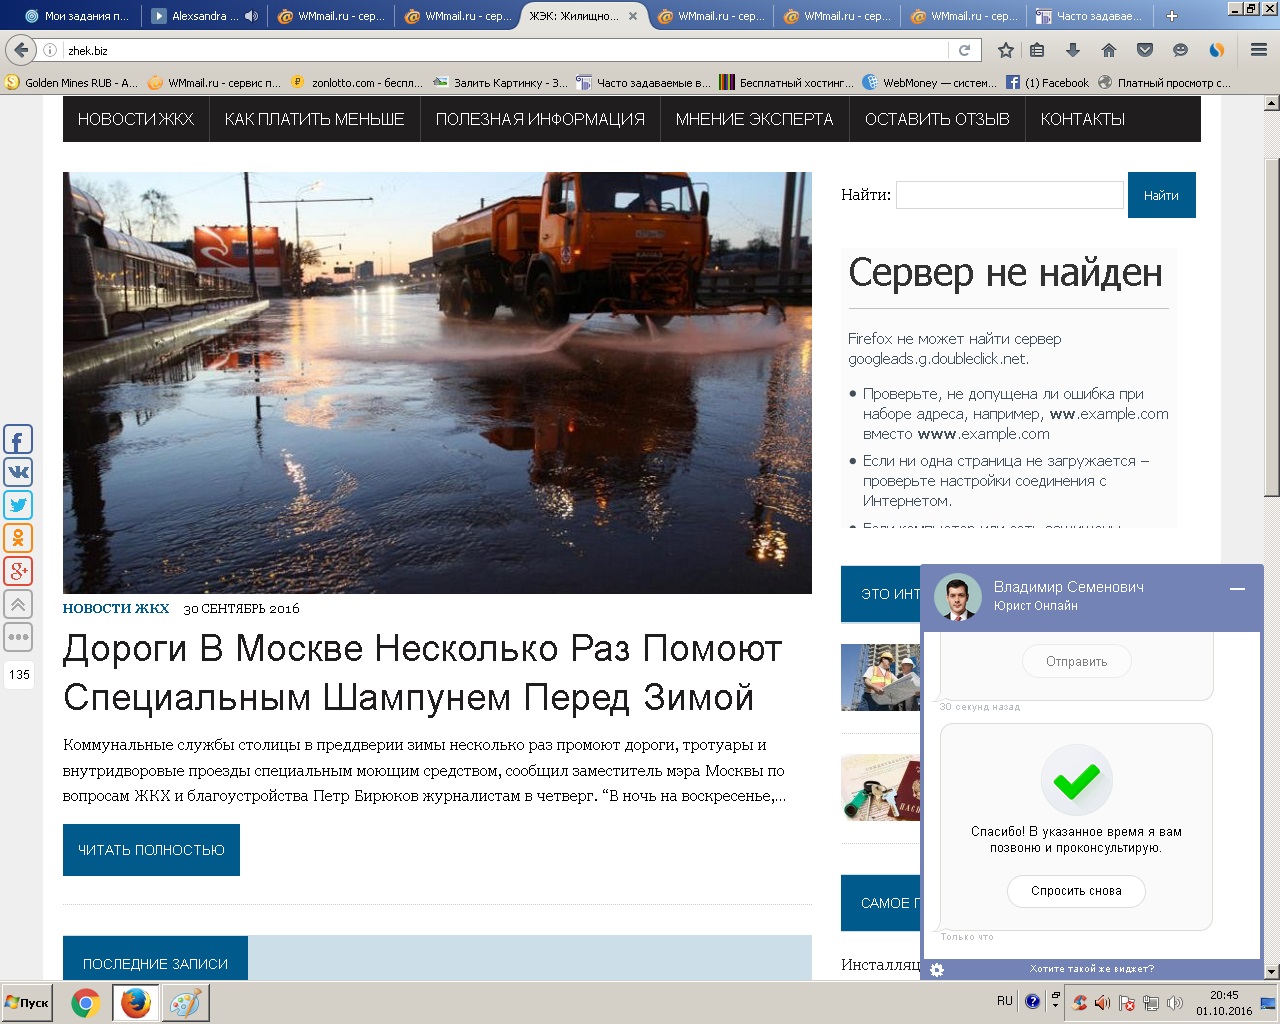1280x1024 pixels.
Task: Open the passport and keys thumbnail
Action: point(880,788)
